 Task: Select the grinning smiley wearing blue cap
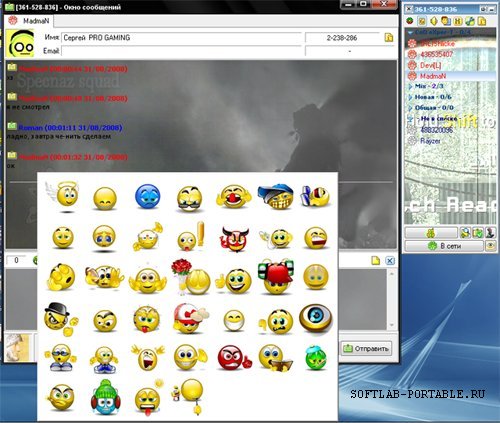(276, 196)
